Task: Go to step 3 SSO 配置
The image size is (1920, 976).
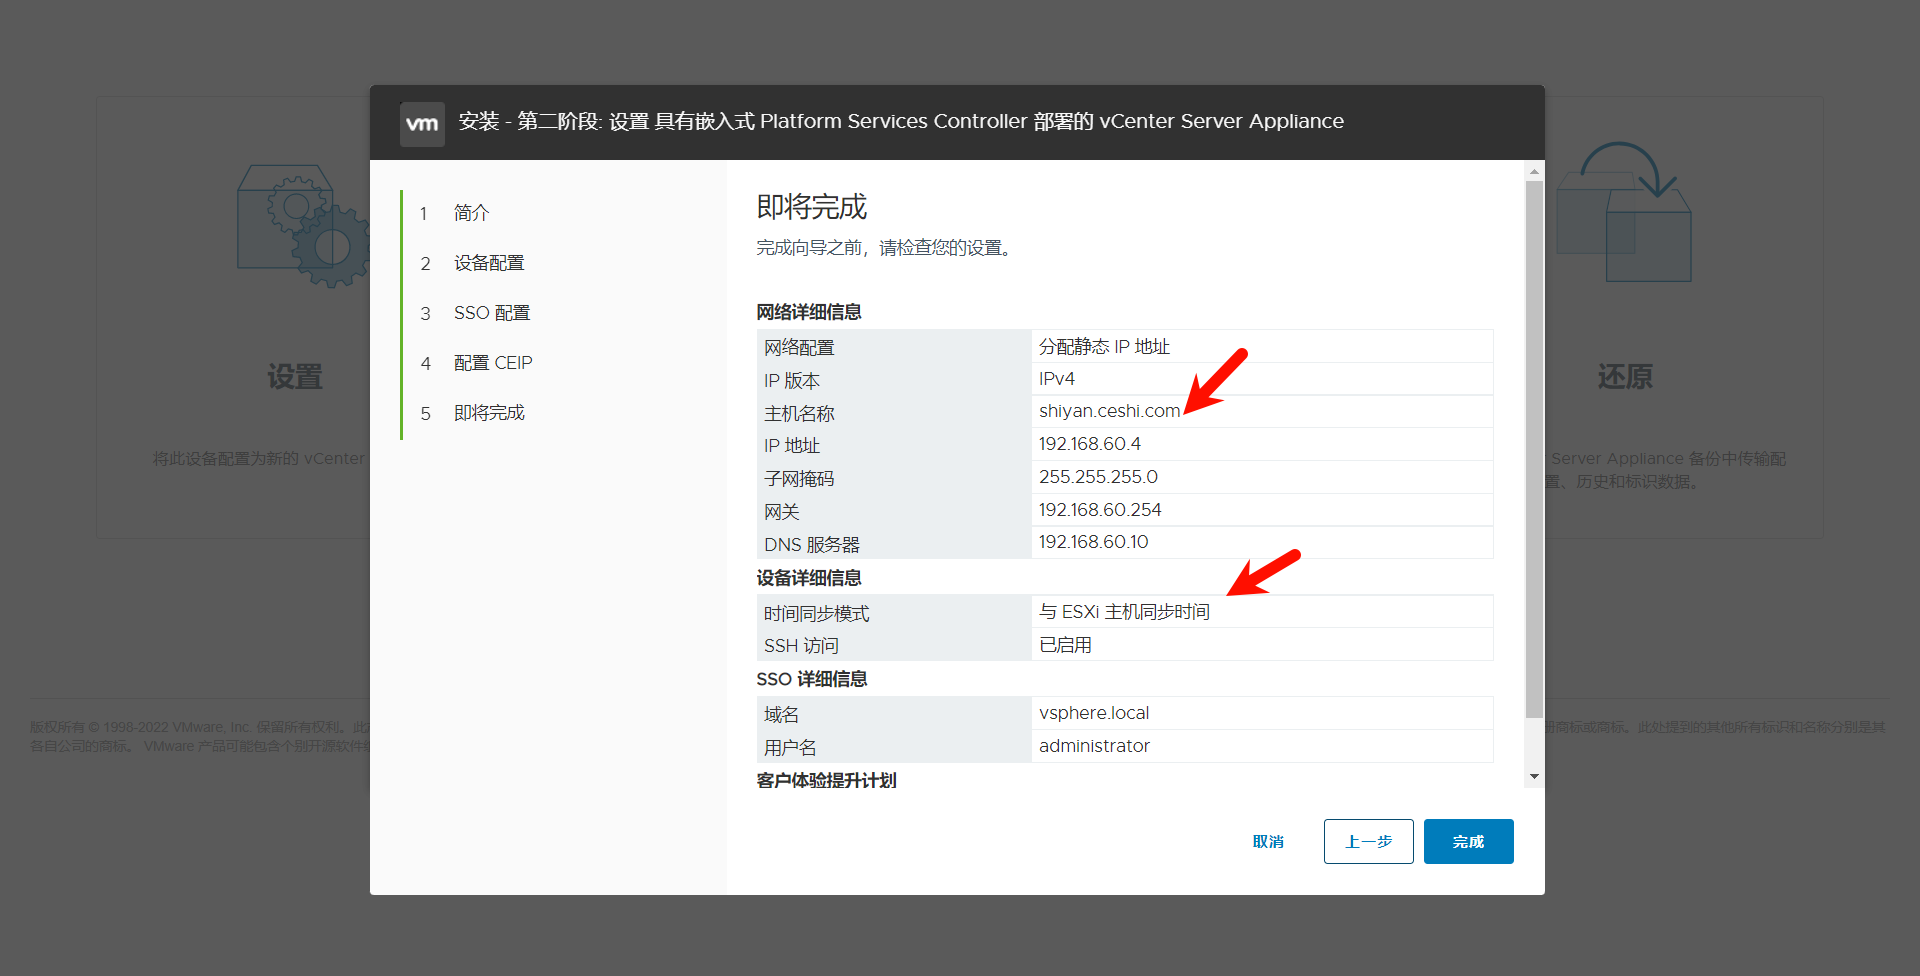Action: pos(492,313)
